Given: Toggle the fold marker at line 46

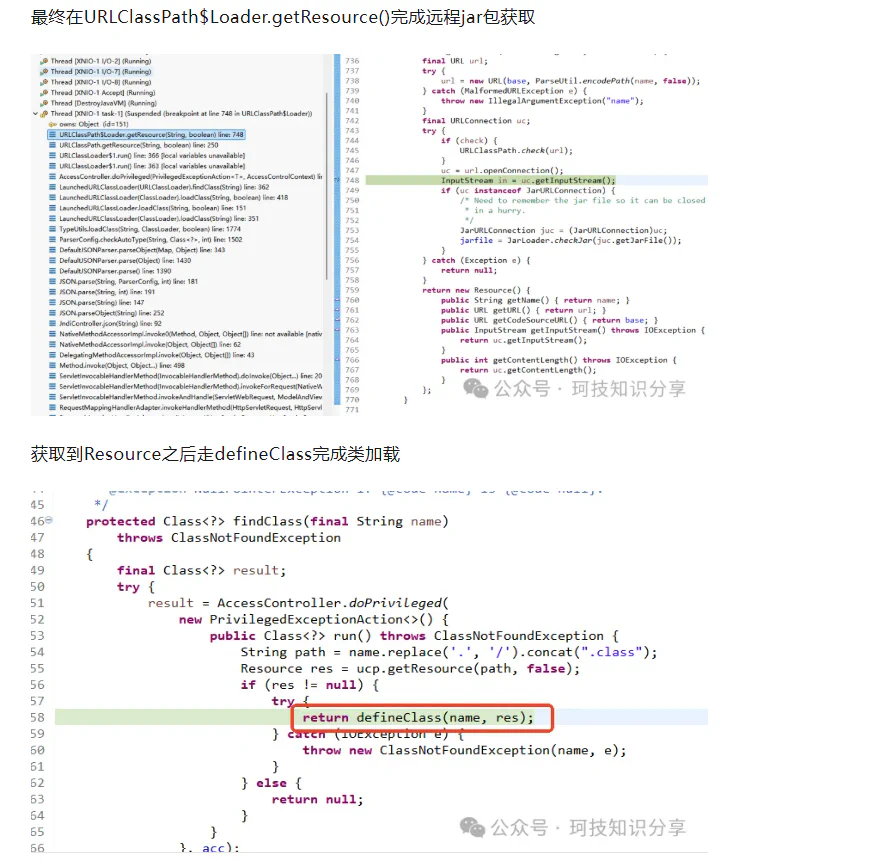Looking at the screenshot, I should [x=49, y=520].
